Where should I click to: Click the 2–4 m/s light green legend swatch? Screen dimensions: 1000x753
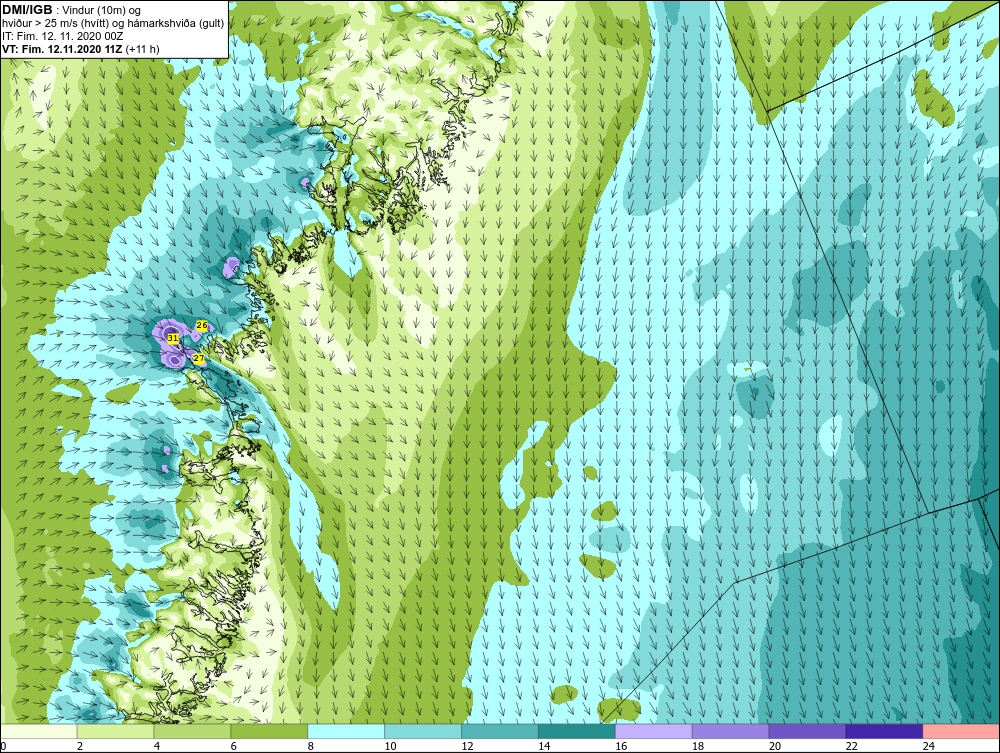(x=115, y=731)
